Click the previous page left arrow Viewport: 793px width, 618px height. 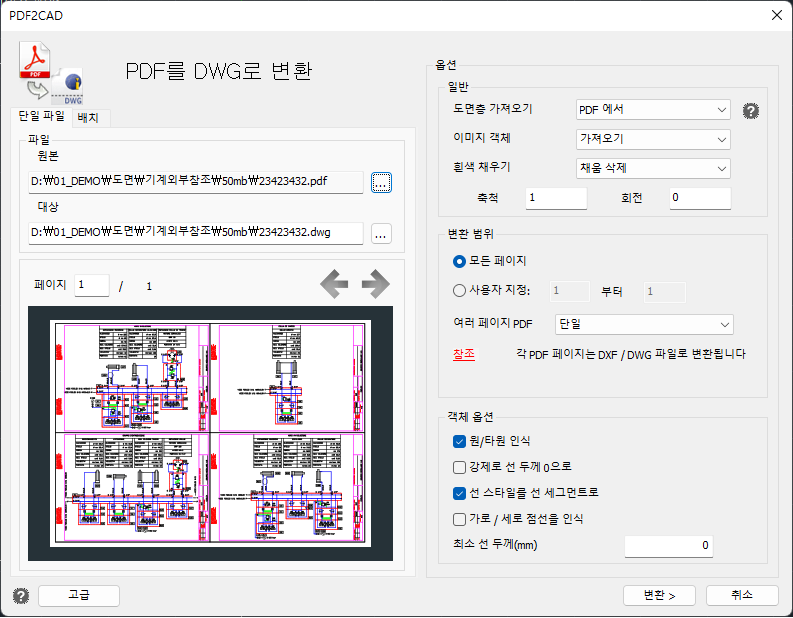point(334,284)
